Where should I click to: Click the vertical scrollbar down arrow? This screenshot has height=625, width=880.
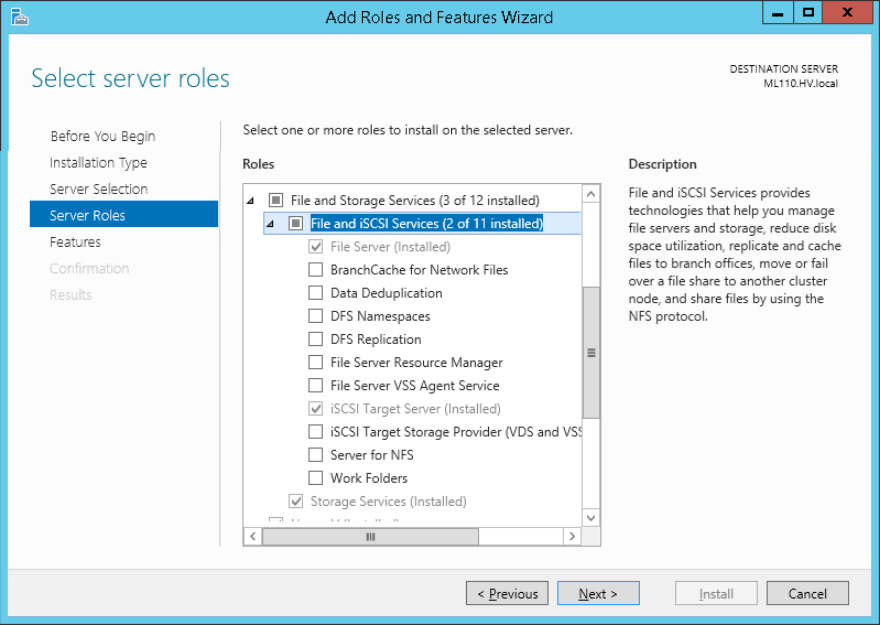590,517
